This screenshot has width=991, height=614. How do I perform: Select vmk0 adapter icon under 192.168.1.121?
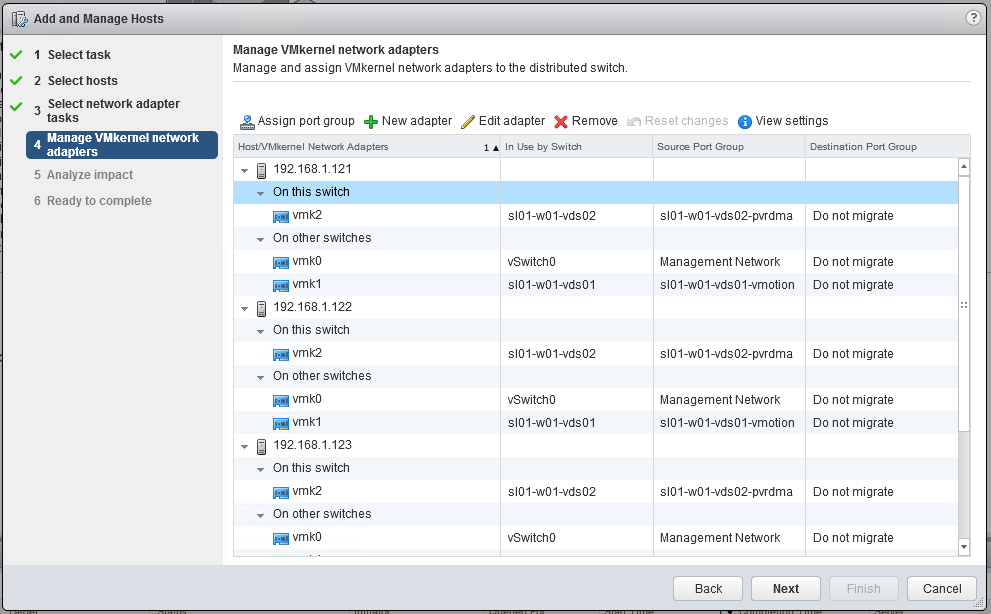click(x=281, y=262)
